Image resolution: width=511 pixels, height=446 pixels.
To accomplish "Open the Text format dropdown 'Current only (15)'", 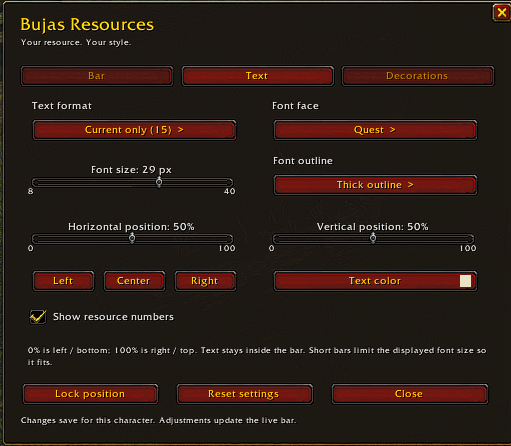I will [x=134, y=130].
